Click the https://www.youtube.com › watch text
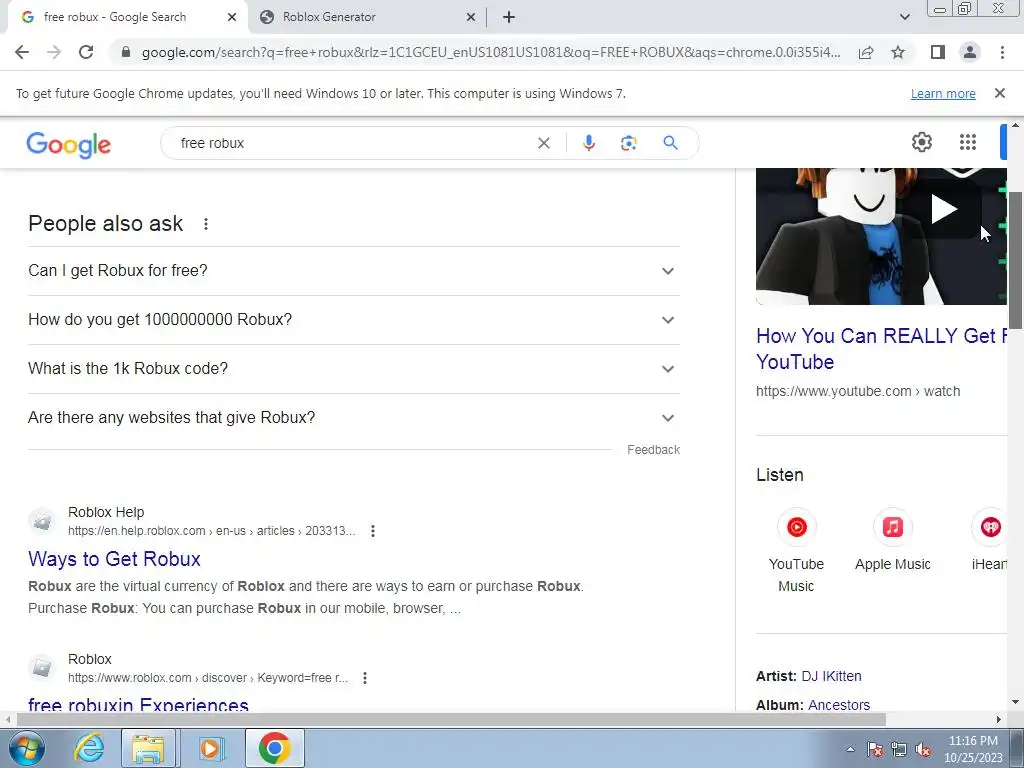 click(x=858, y=391)
